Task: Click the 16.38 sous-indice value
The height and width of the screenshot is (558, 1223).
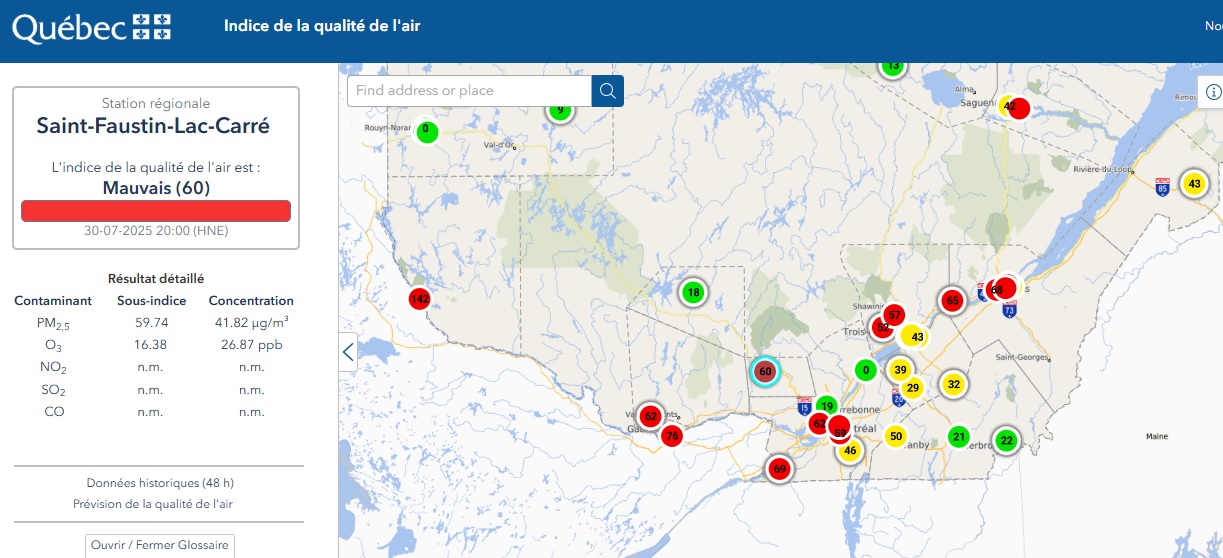Action: pyautogui.click(x=150, y=345)
